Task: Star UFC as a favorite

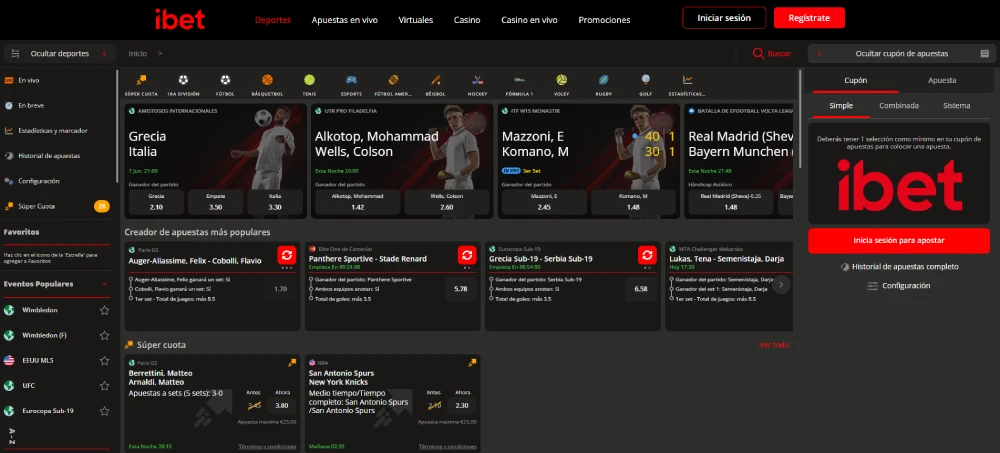Action: click(x=105, y=386)
